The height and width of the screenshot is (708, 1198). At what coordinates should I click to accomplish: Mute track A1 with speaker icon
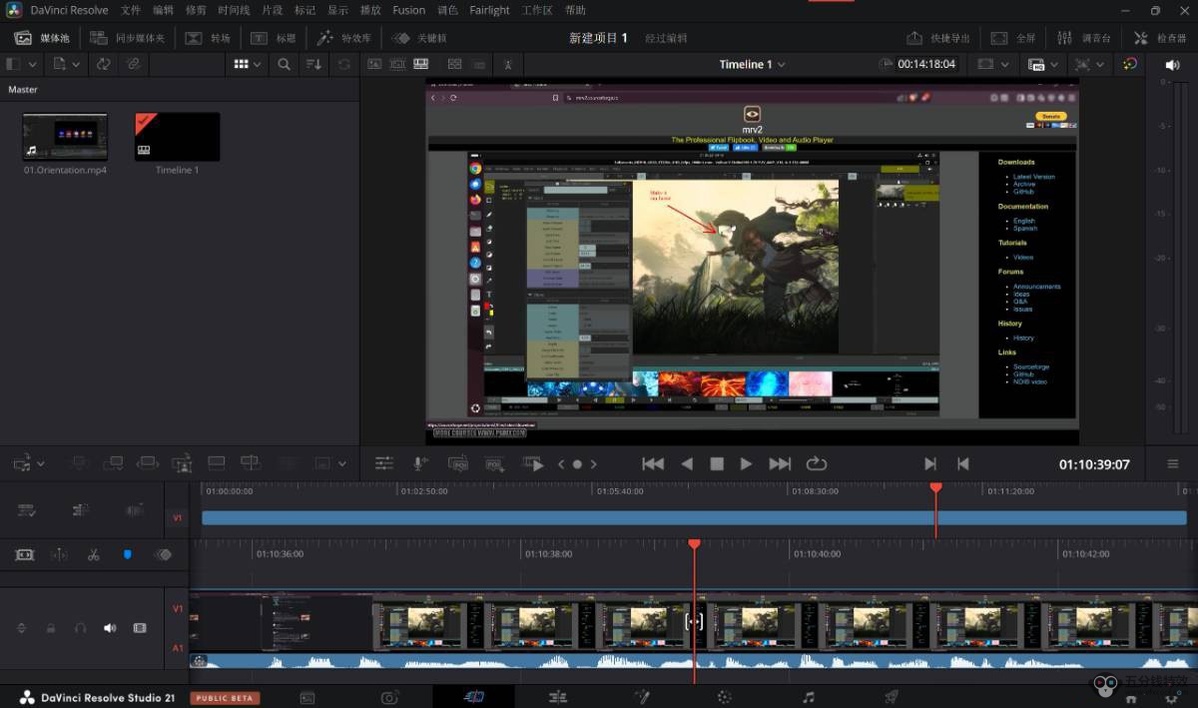[x=110, y=628]
